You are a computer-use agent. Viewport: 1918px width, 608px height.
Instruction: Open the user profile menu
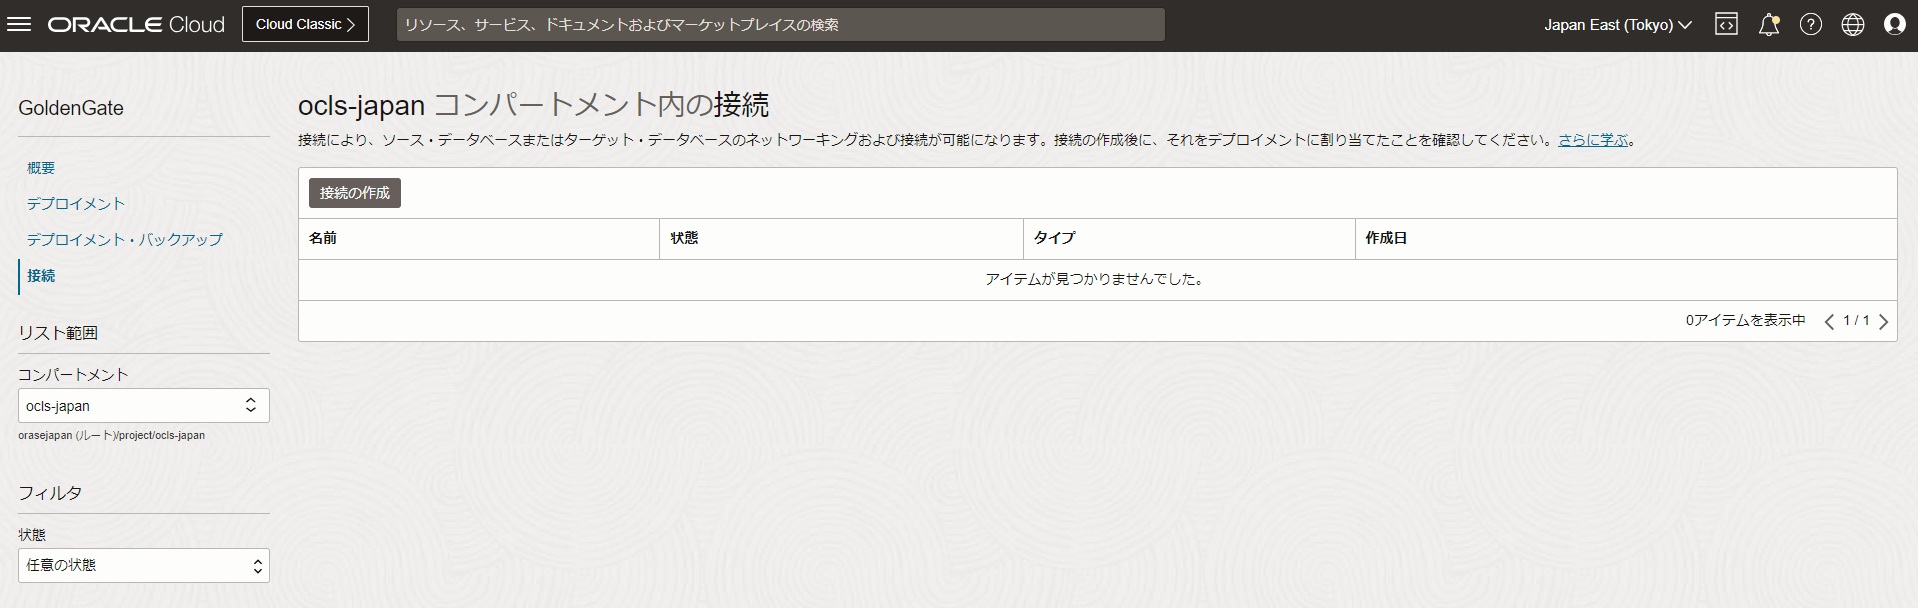pos(1895,24)
